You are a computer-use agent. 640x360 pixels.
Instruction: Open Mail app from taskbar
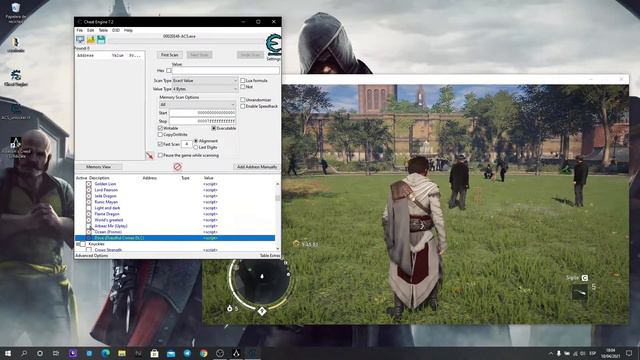(171, 353)
